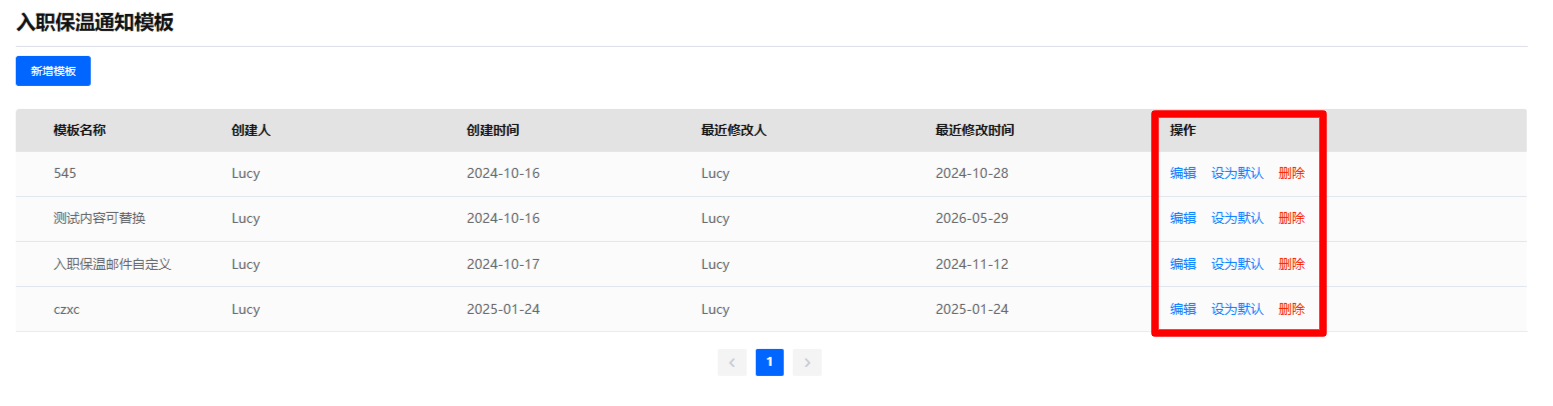The width and height of the screenshot is (1553, 406).
Task: Click the 创建时间 column header
Action: point(493,130)
